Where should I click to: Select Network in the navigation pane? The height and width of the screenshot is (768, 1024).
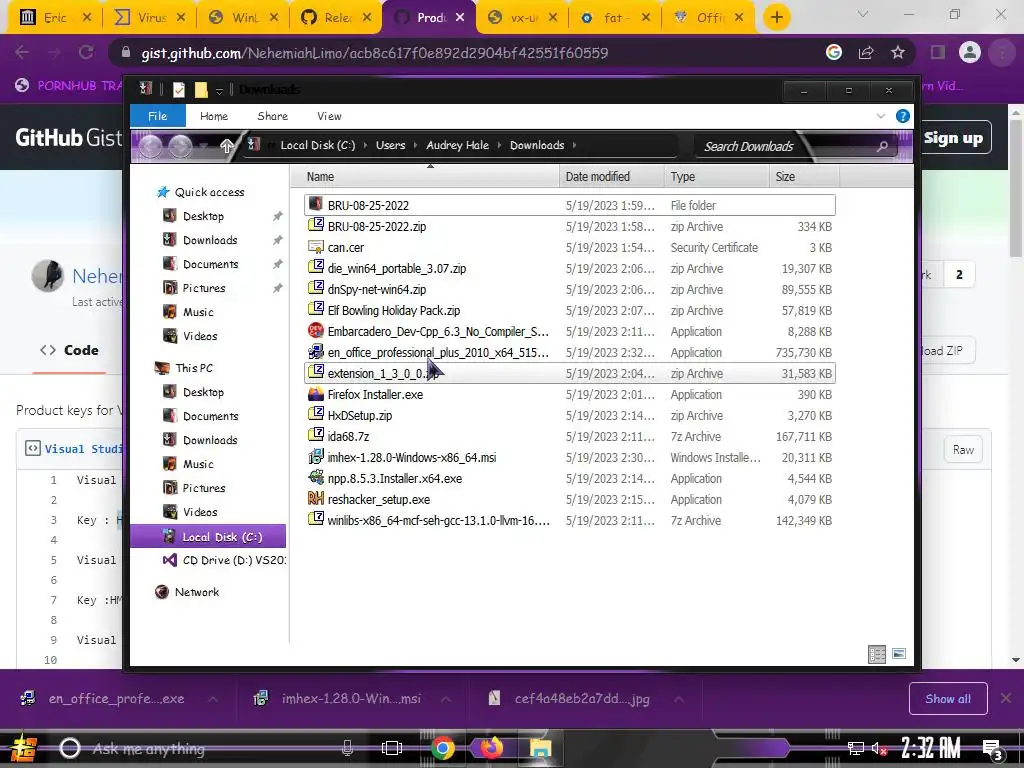click(187, 592)
